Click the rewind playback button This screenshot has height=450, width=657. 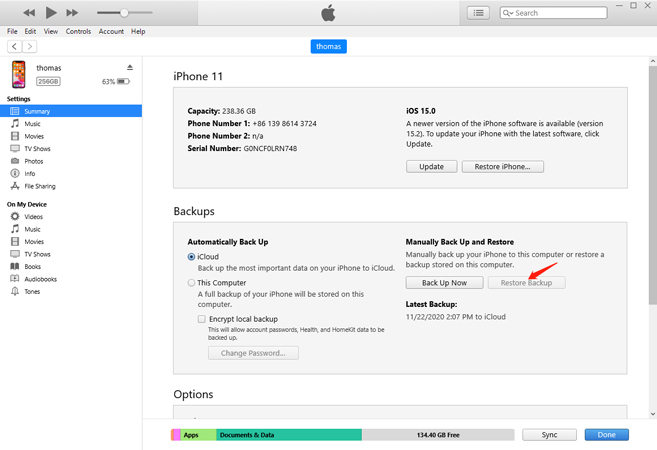(26, 13)
